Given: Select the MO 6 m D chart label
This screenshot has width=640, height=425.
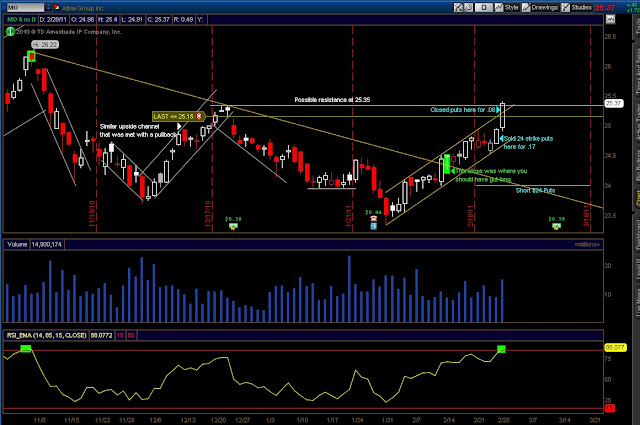Looking at the screenshot, I should point(21,20).
